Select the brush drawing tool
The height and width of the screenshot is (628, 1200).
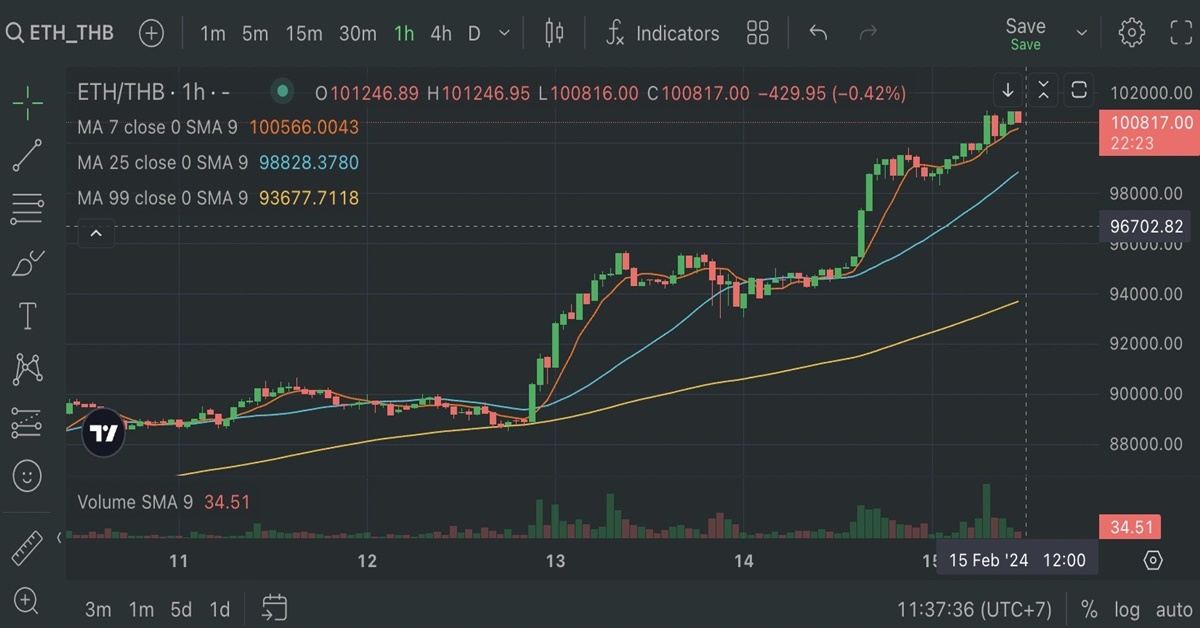click(27, 264)
